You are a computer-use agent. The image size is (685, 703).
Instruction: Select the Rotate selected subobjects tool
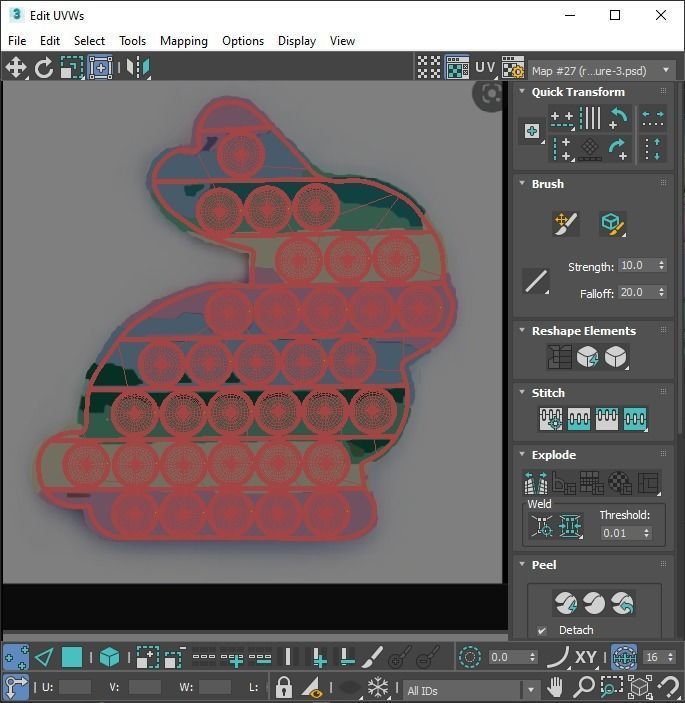[x=43, y=68]
